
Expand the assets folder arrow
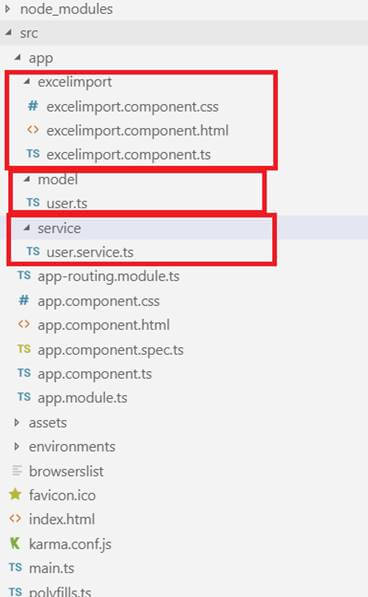click(17, 422)
